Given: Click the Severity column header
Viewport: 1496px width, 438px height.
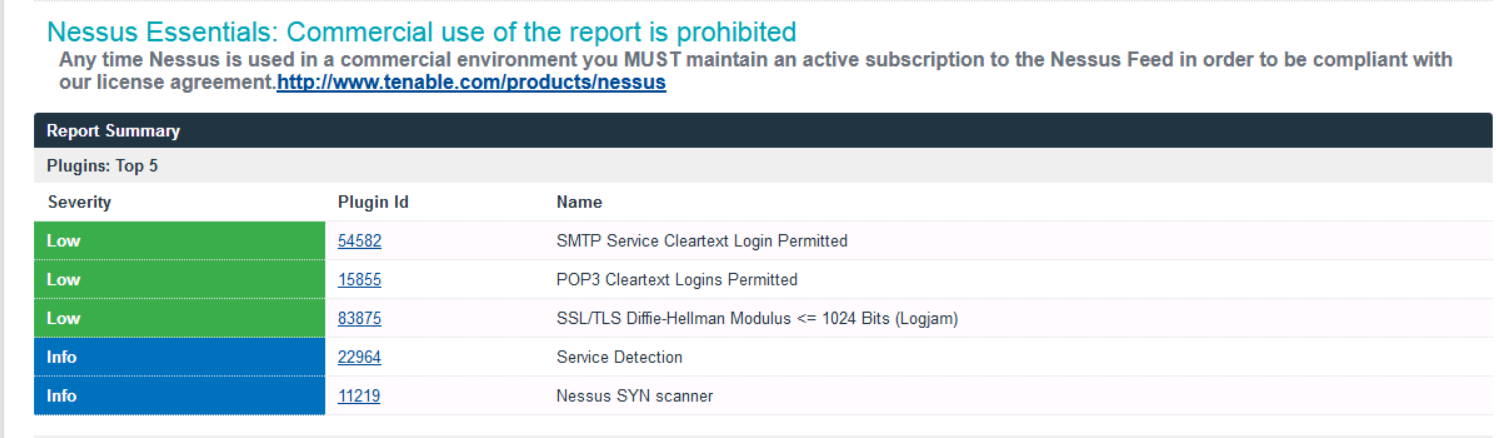Looking at the screenshot, I should coord(79,202).
